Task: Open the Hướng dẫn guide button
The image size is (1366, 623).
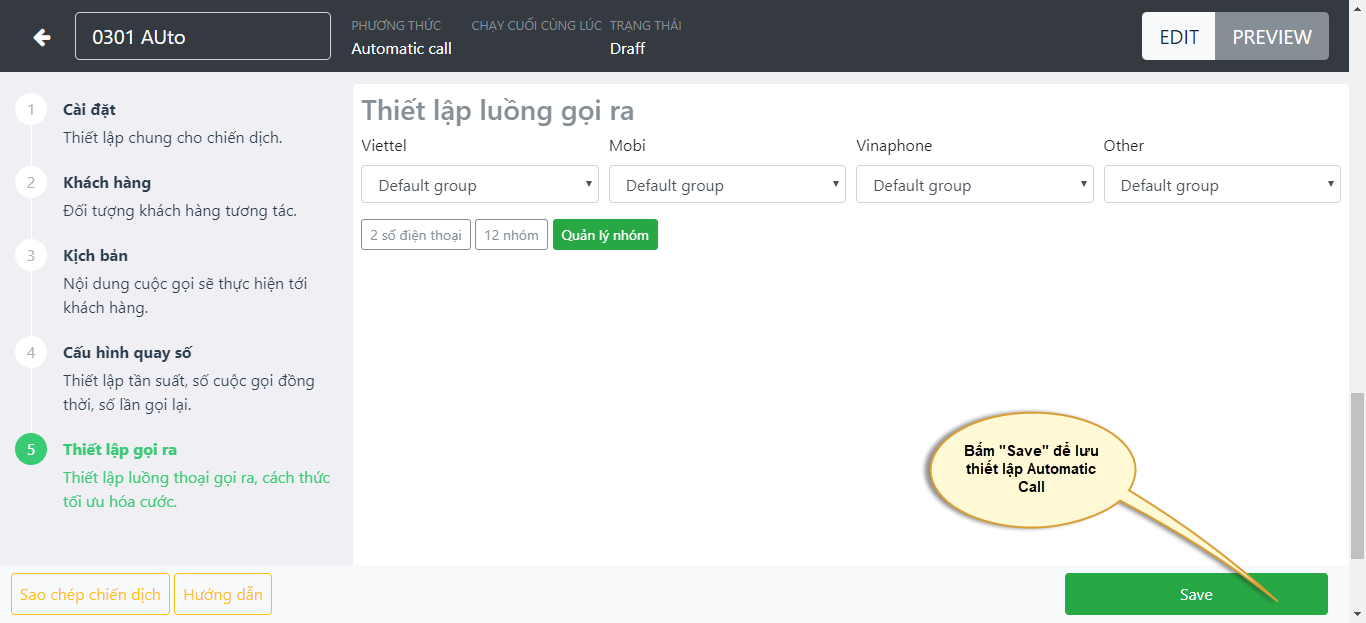Action: pos(222,594)
